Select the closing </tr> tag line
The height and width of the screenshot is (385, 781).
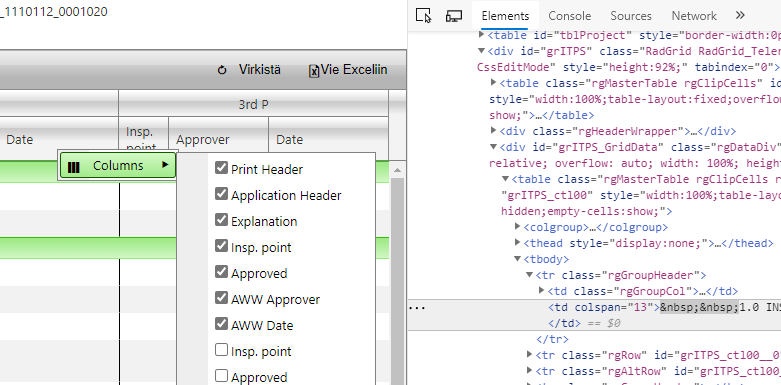click(x=552, y=339)
